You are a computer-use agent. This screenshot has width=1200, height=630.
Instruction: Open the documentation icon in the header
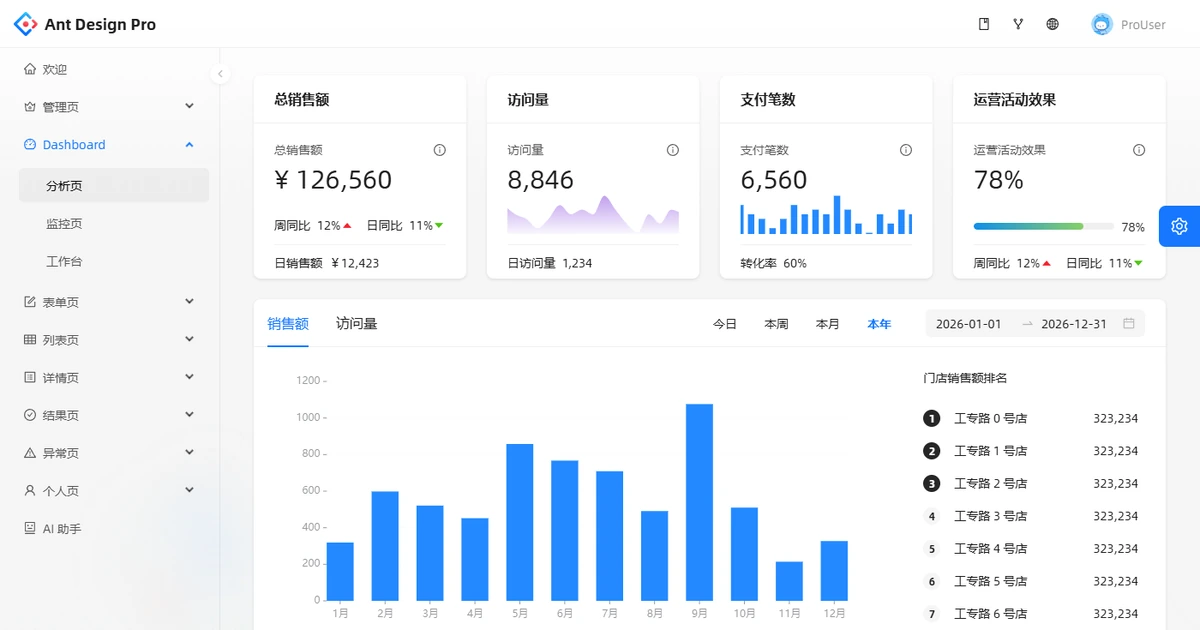[984, 24]
